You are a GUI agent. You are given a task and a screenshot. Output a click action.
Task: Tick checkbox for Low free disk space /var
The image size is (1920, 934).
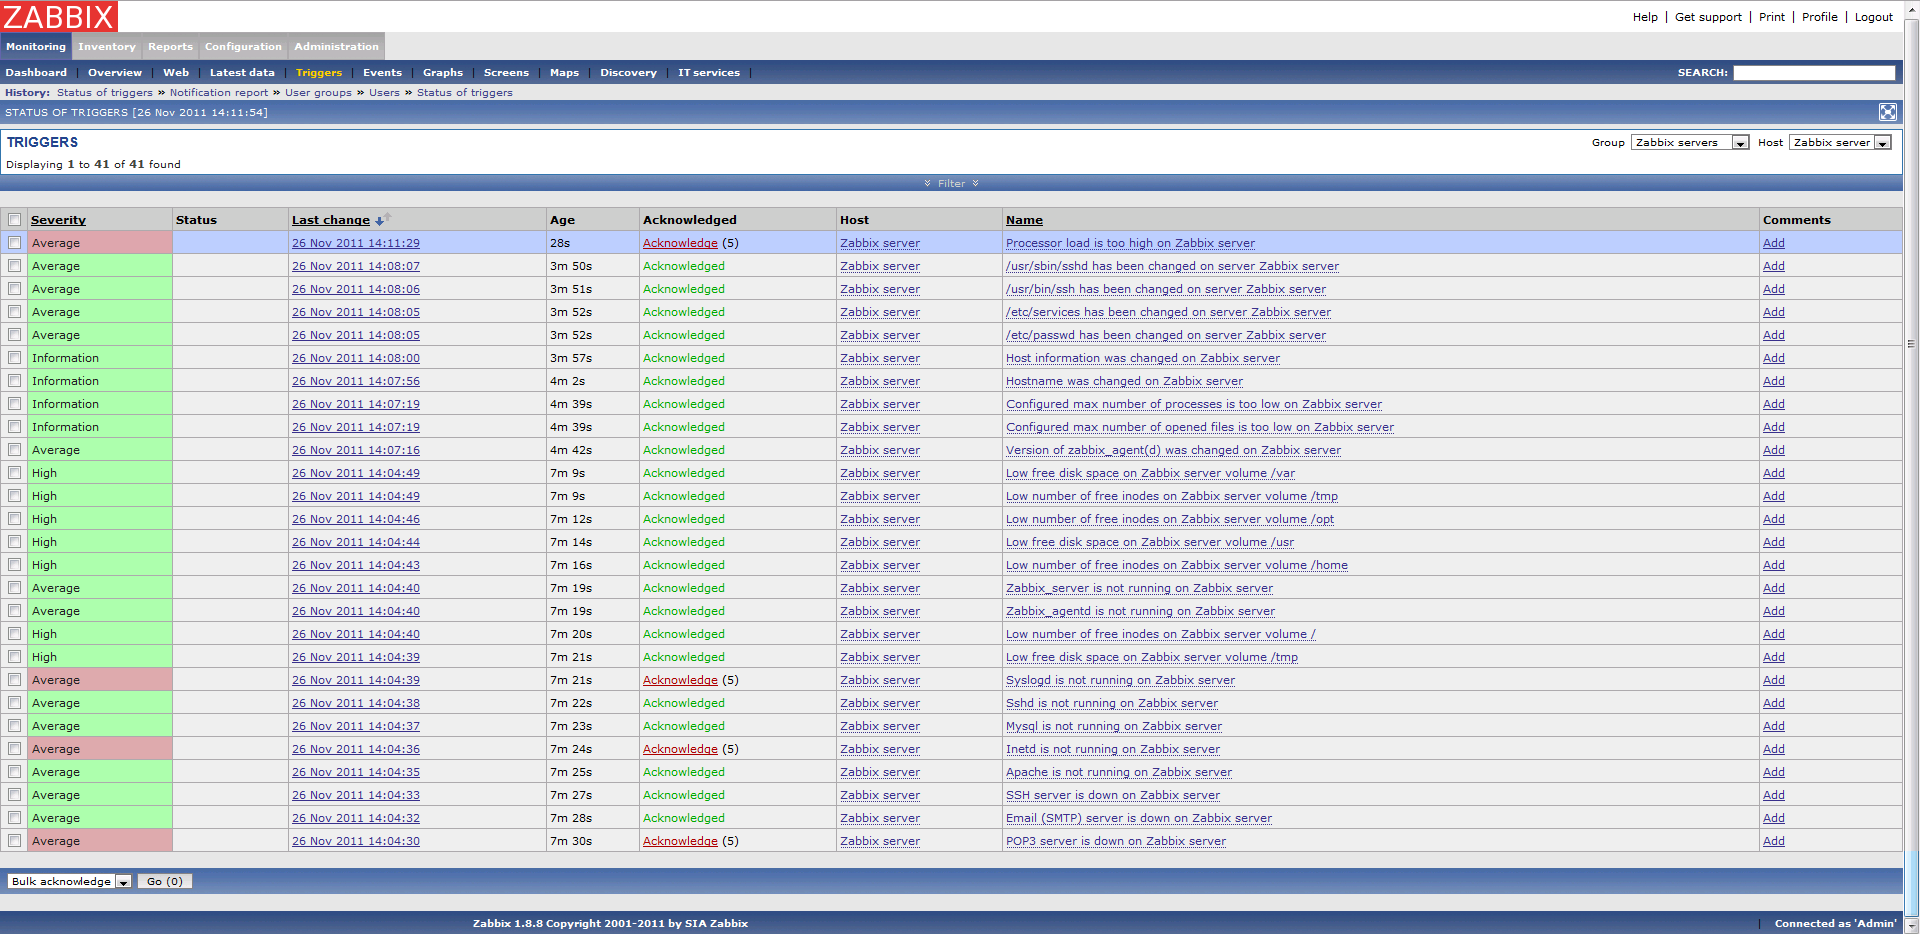[15, 473]
